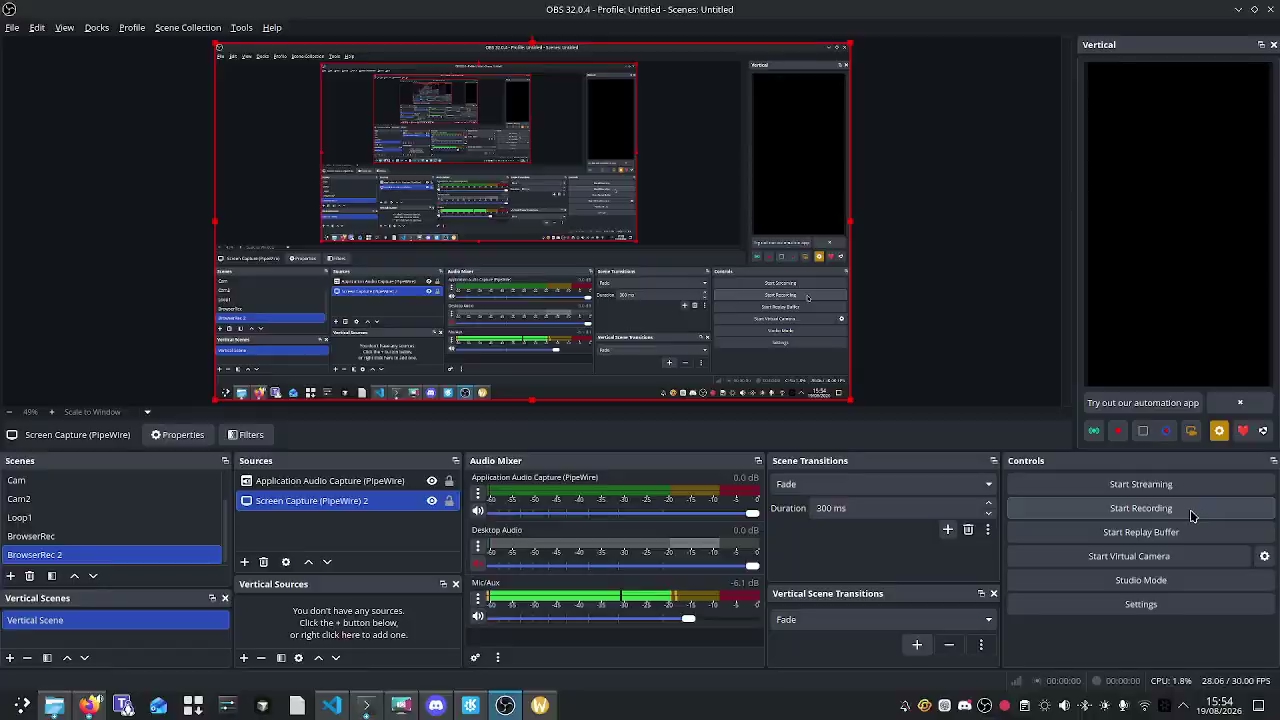Open Visual Studio Code from the taskbar
Image resolution: width=1280 pixels, height=720 pixels.
pyautogui.click(x=332, y=706)
